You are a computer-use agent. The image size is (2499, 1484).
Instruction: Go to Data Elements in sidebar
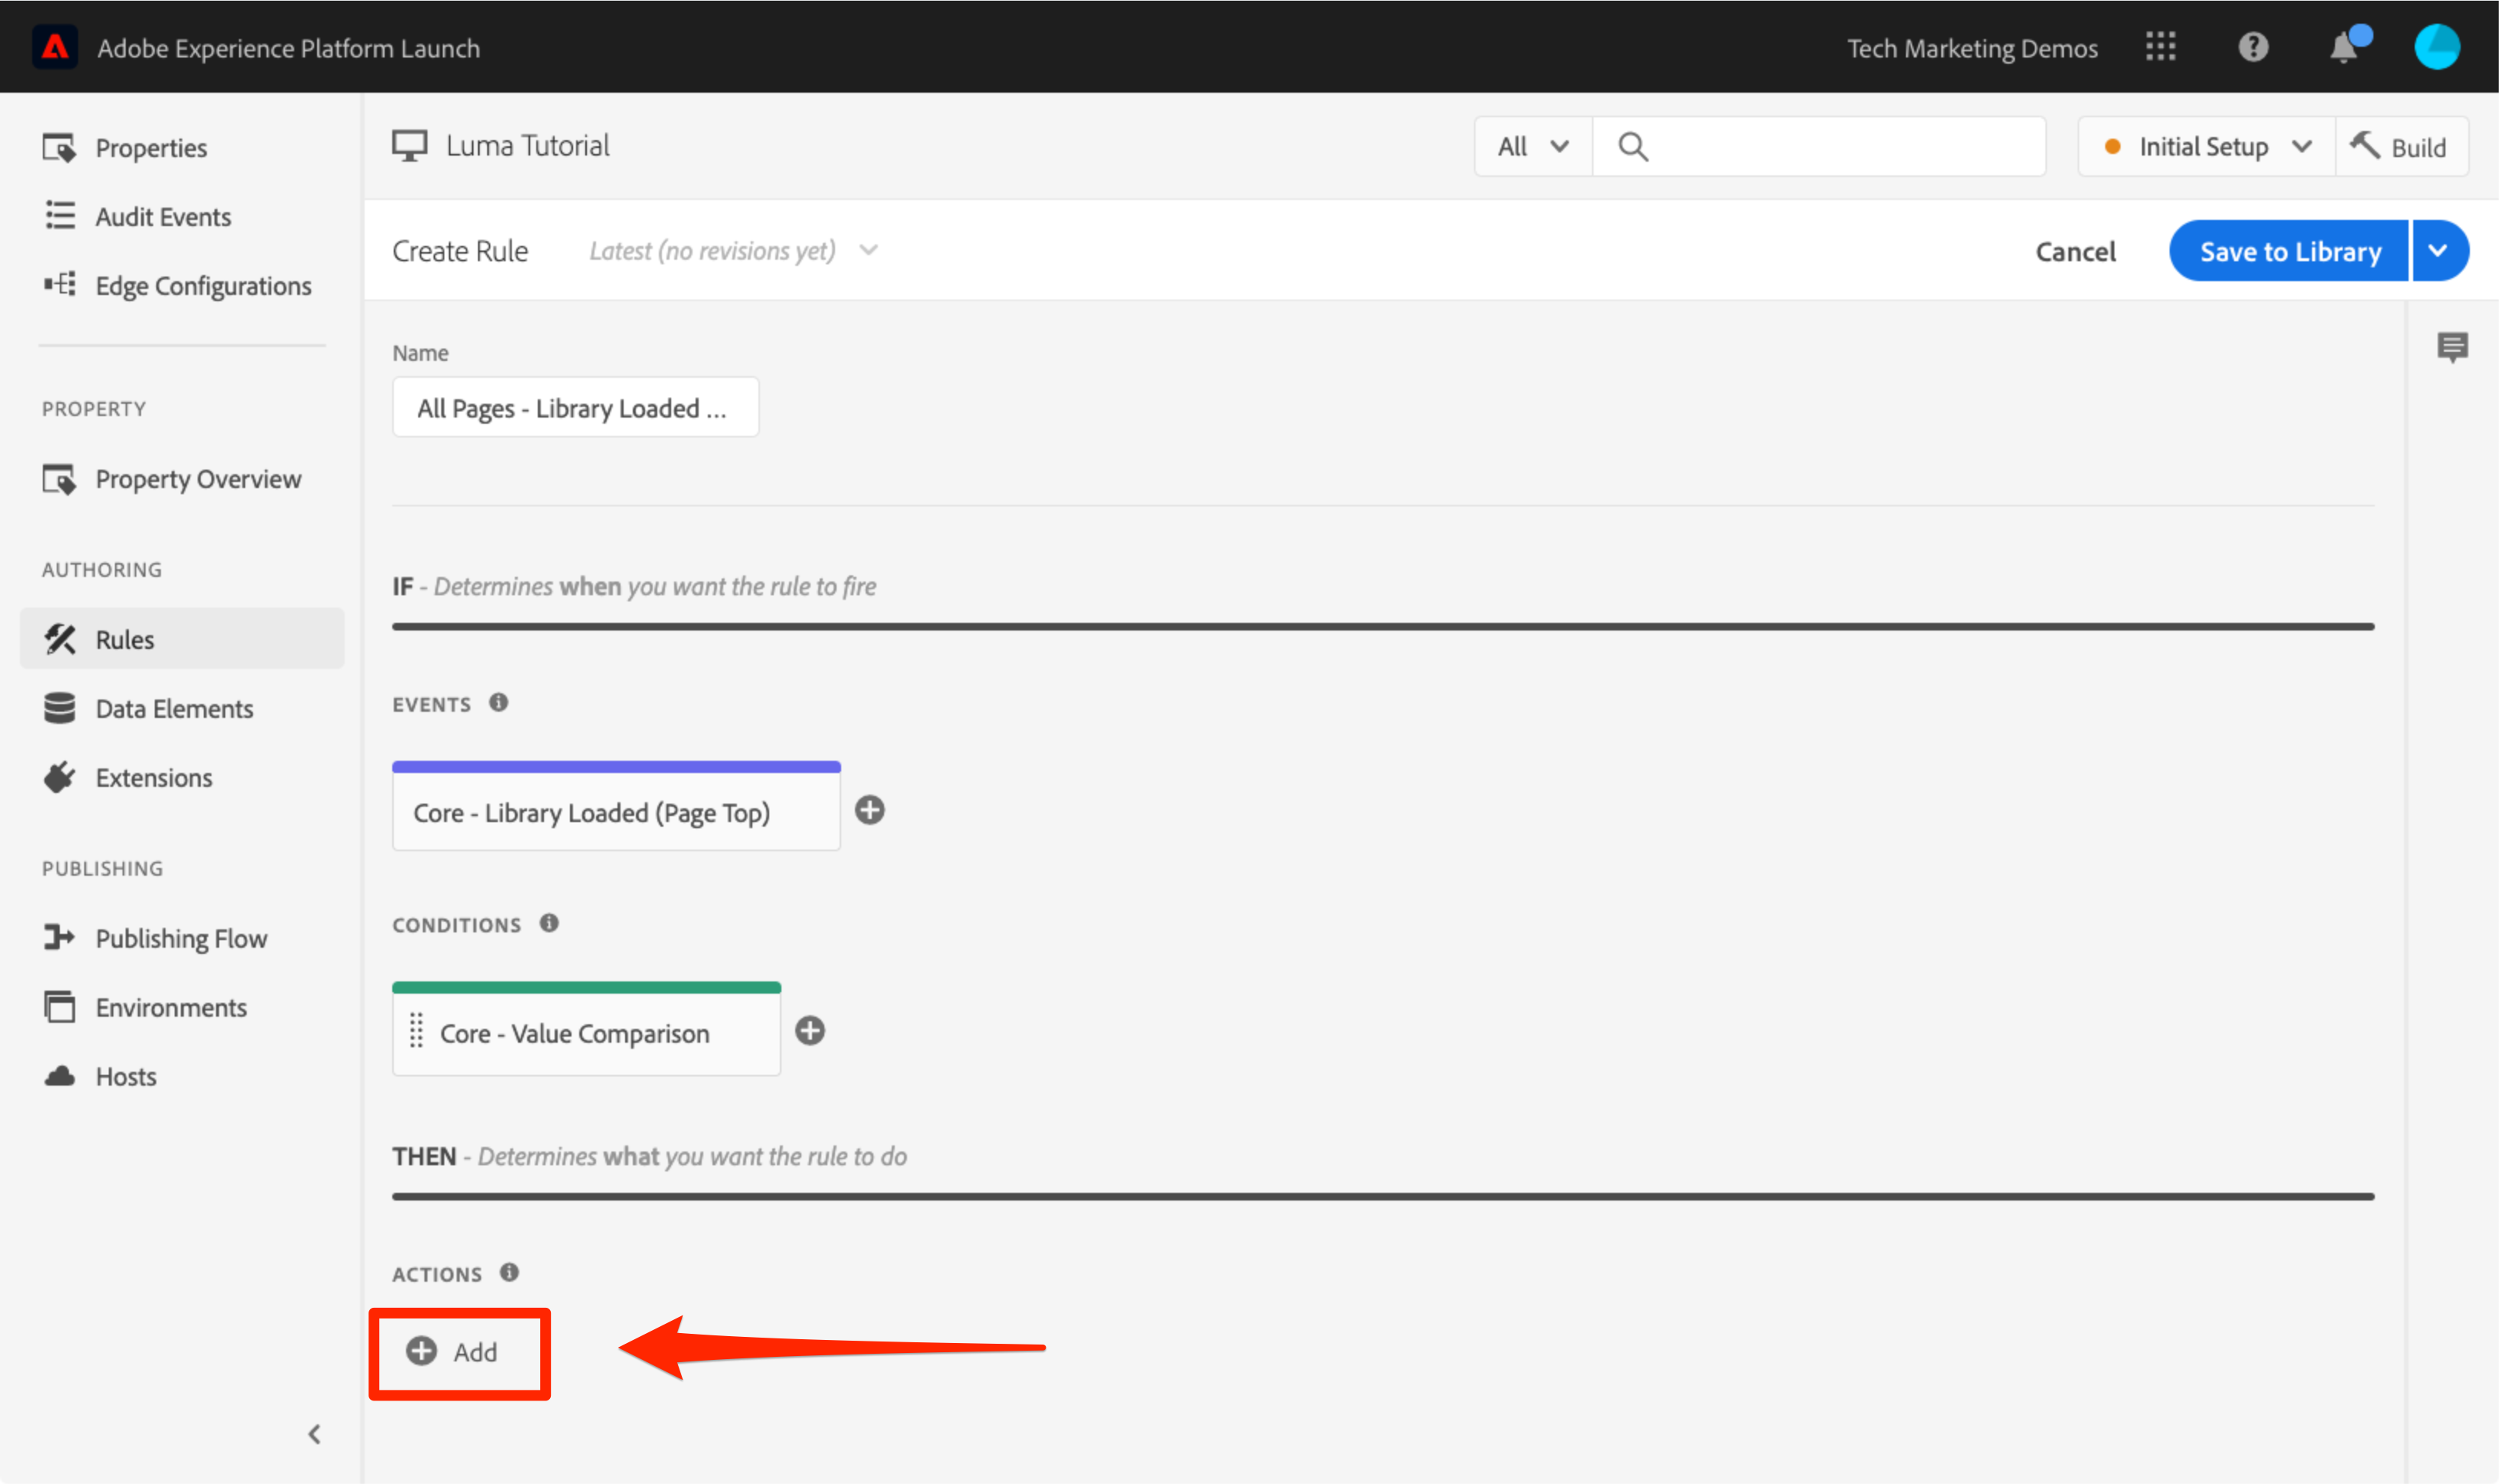pyautogui.click(x=174, y=709)
